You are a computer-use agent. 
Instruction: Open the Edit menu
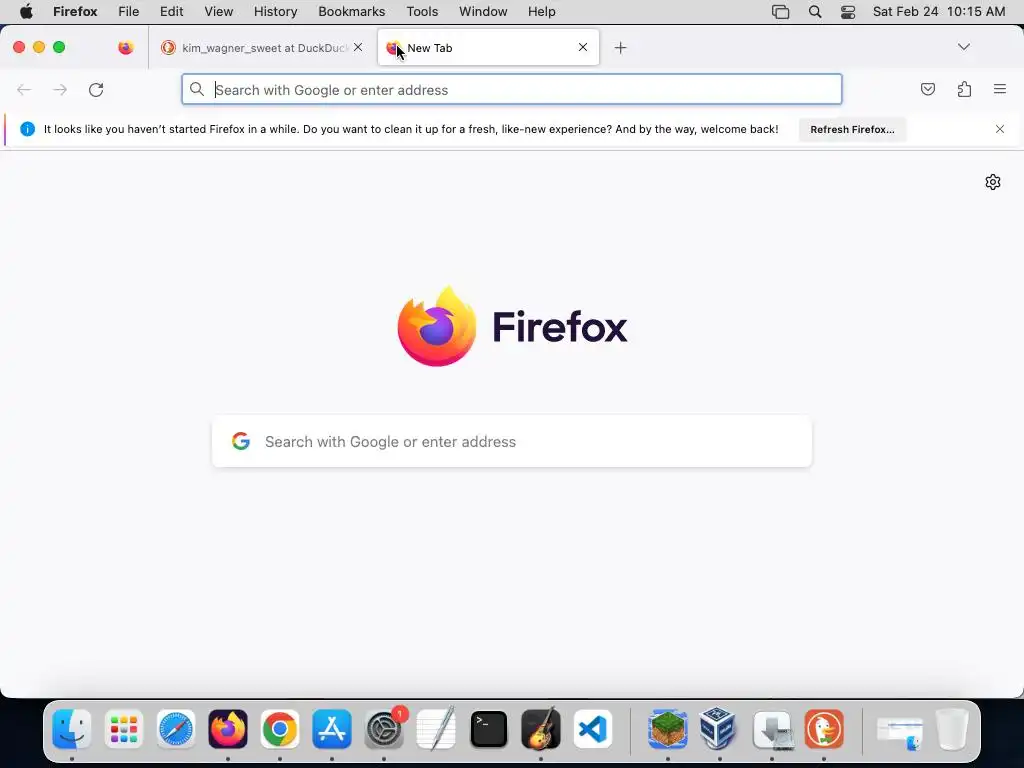(172, 12)
